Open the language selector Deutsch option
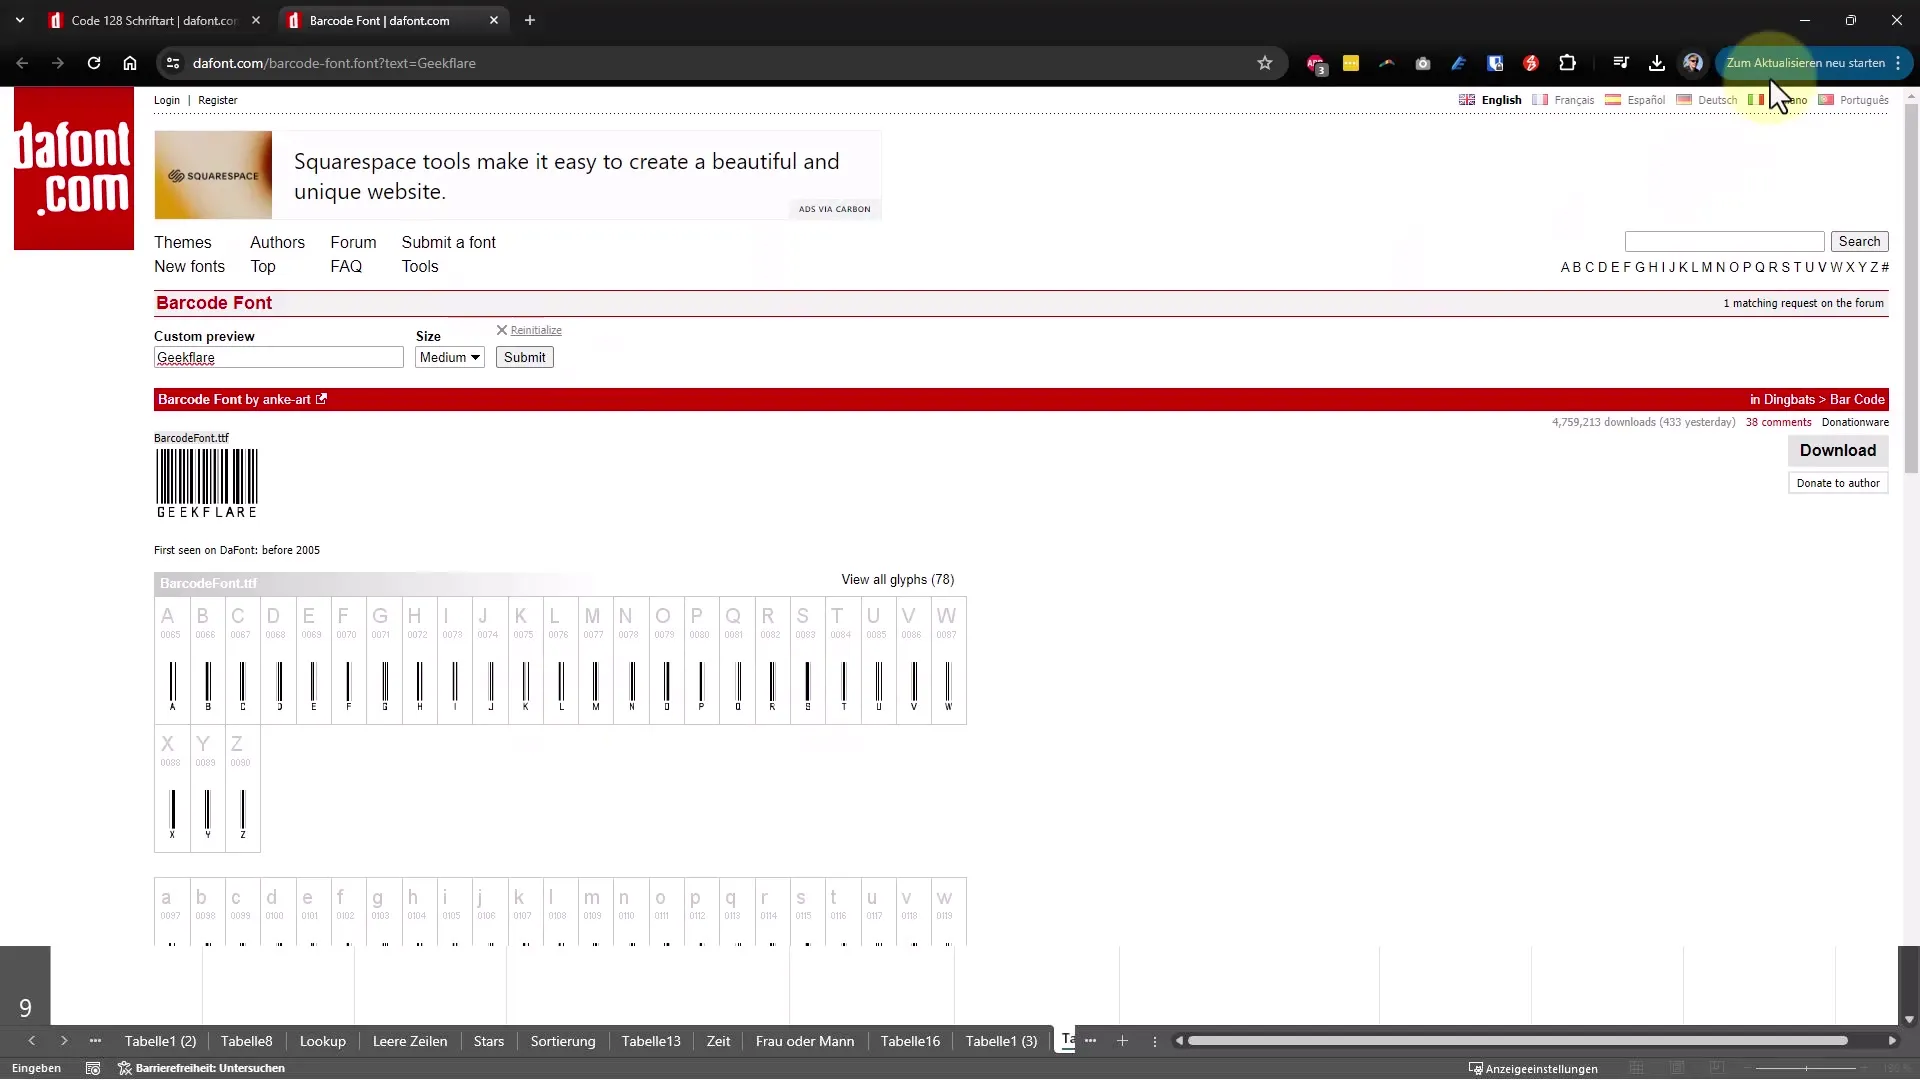 click(1717, 100)
